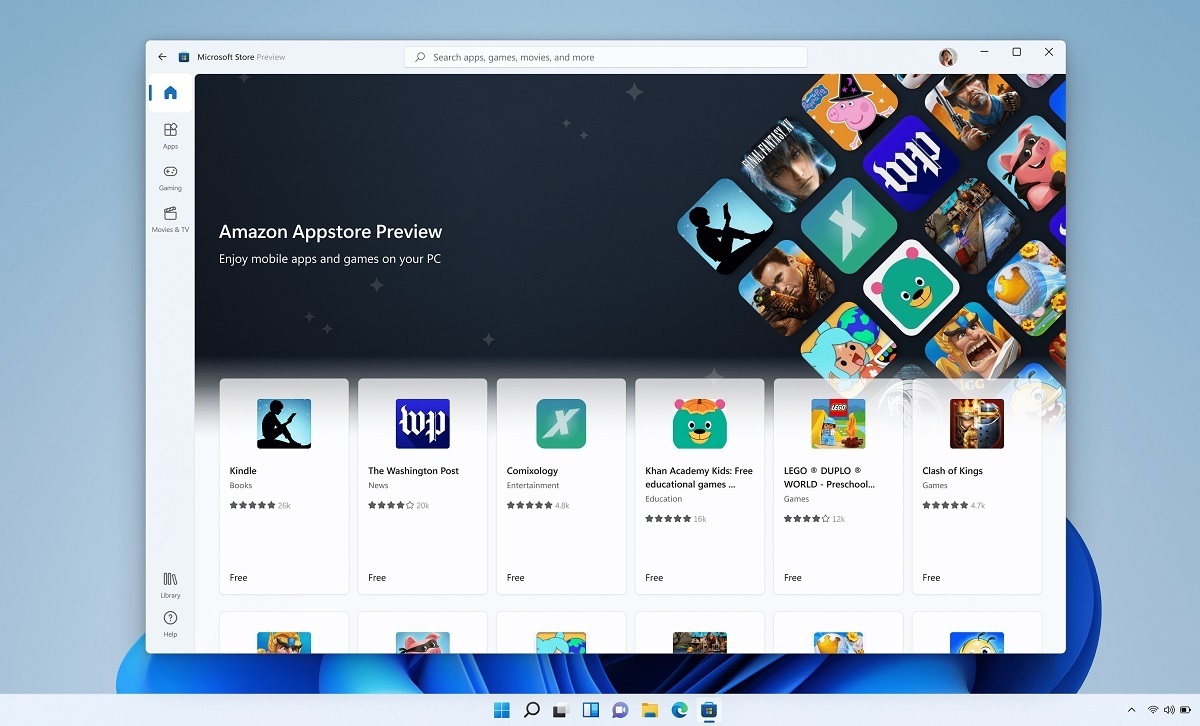Click Amazon Appstore Preview banner heading
This screenshot has width=1200, height=726.
[x=330, y=232]
